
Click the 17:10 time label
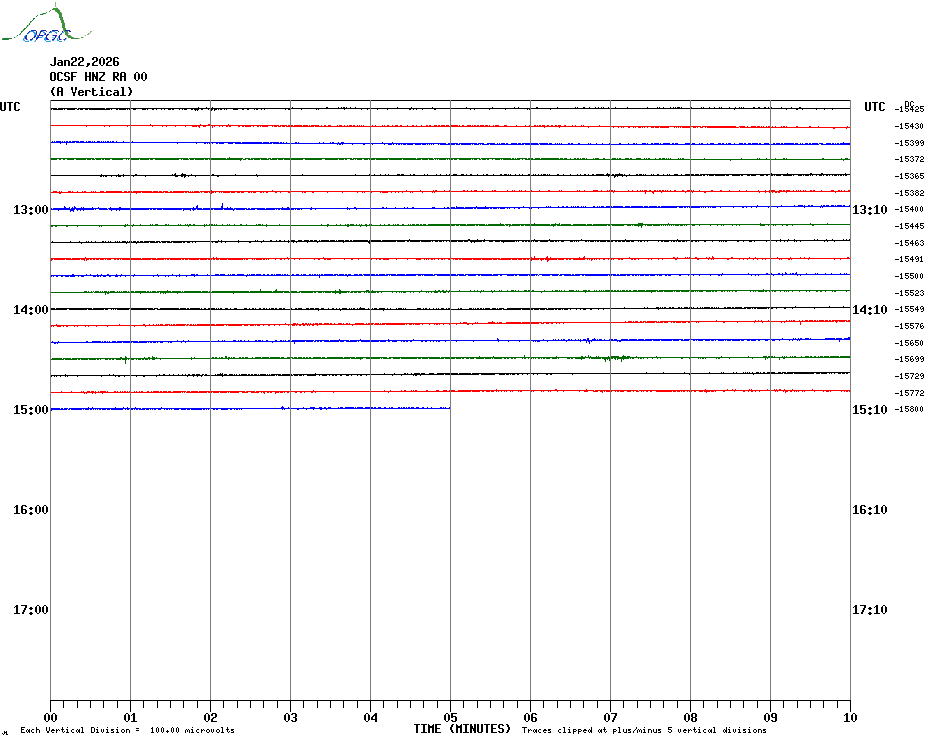870,610
